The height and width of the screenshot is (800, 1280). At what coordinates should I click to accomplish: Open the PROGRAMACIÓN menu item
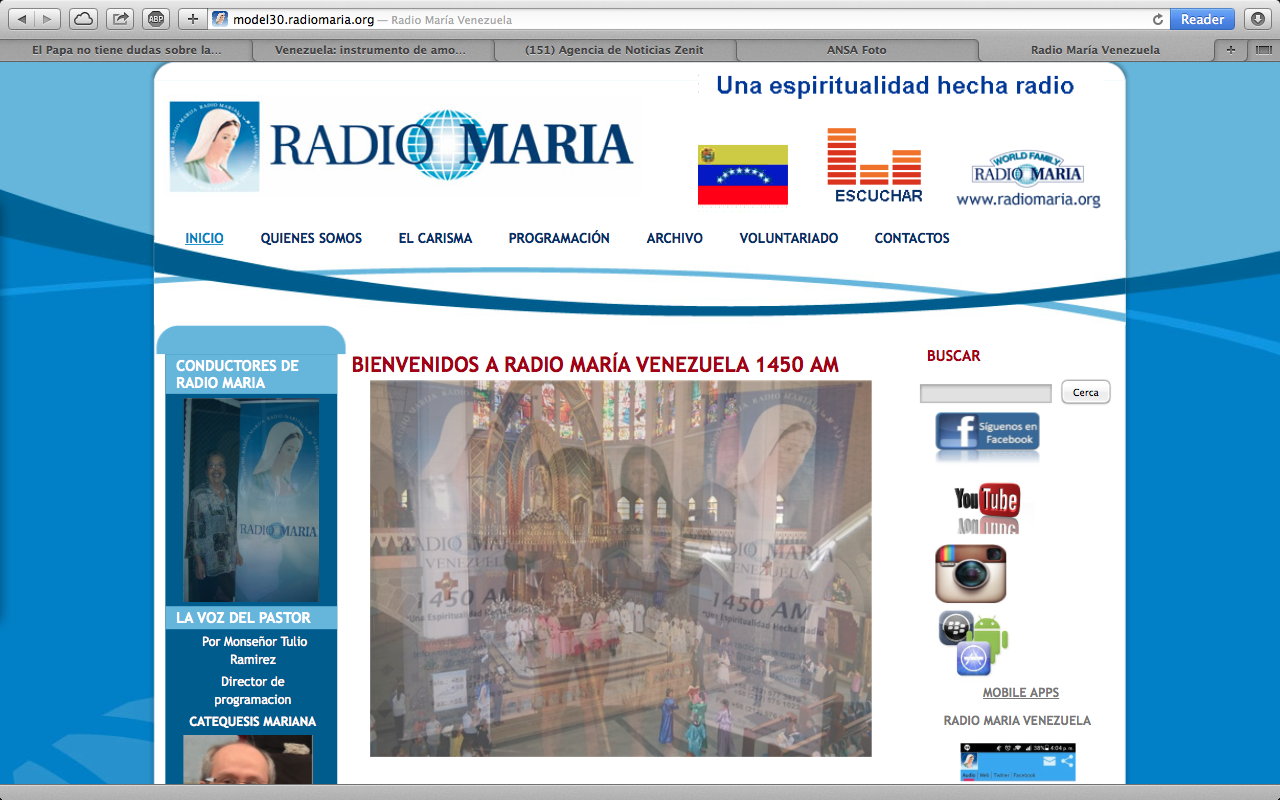click(x=559, y=238)
